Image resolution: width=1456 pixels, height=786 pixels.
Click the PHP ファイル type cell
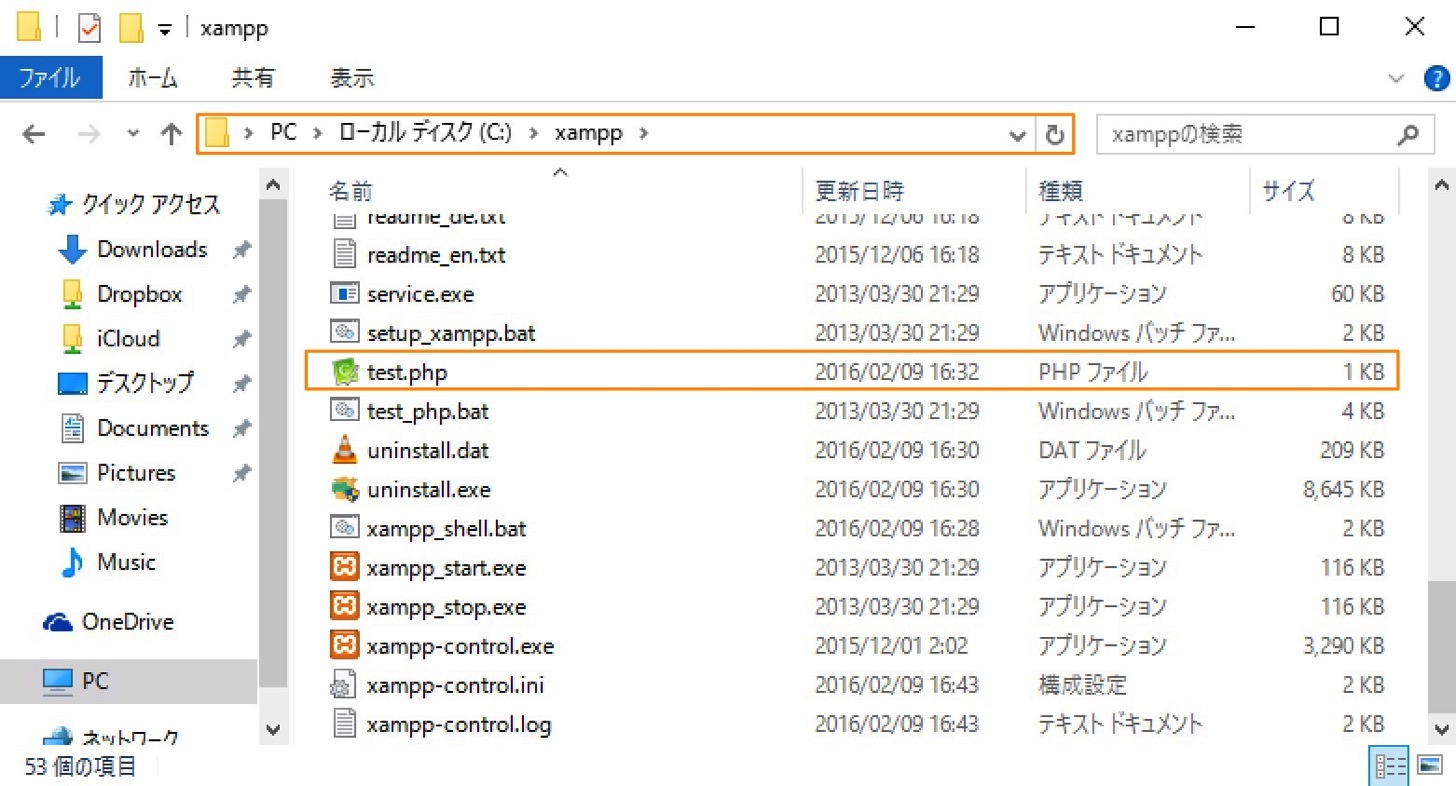click(1093, 372)
